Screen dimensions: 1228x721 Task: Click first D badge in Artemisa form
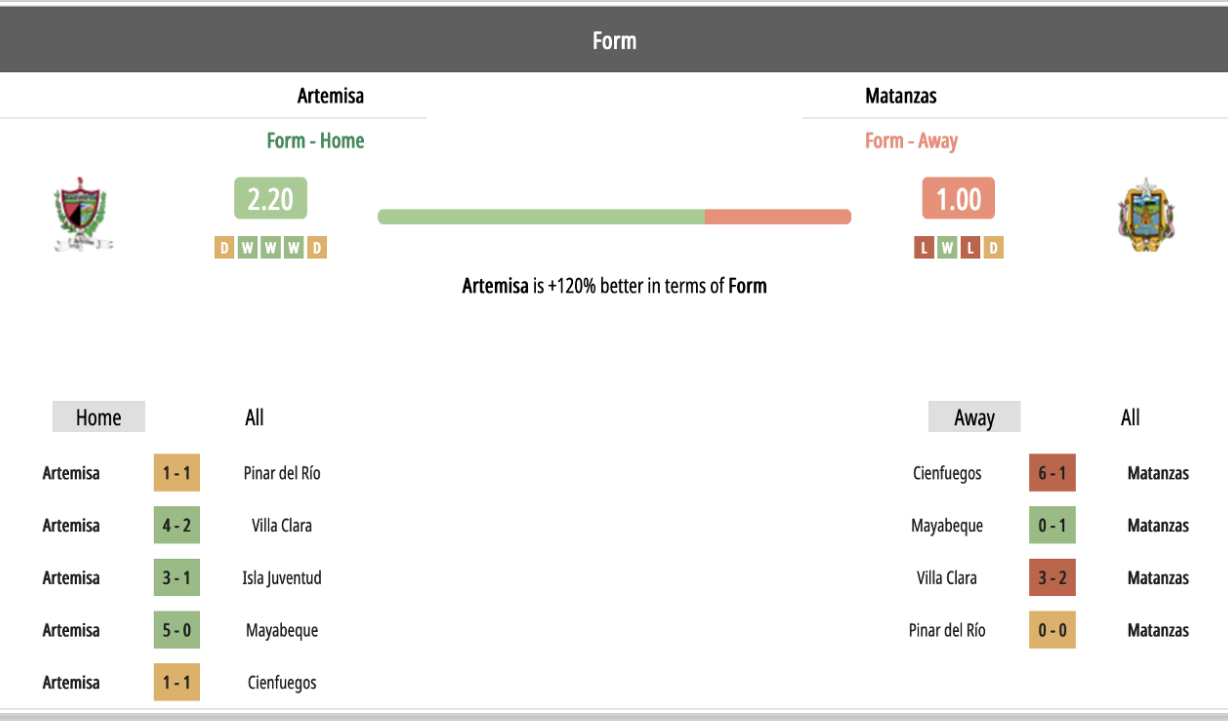coord(224,248)
